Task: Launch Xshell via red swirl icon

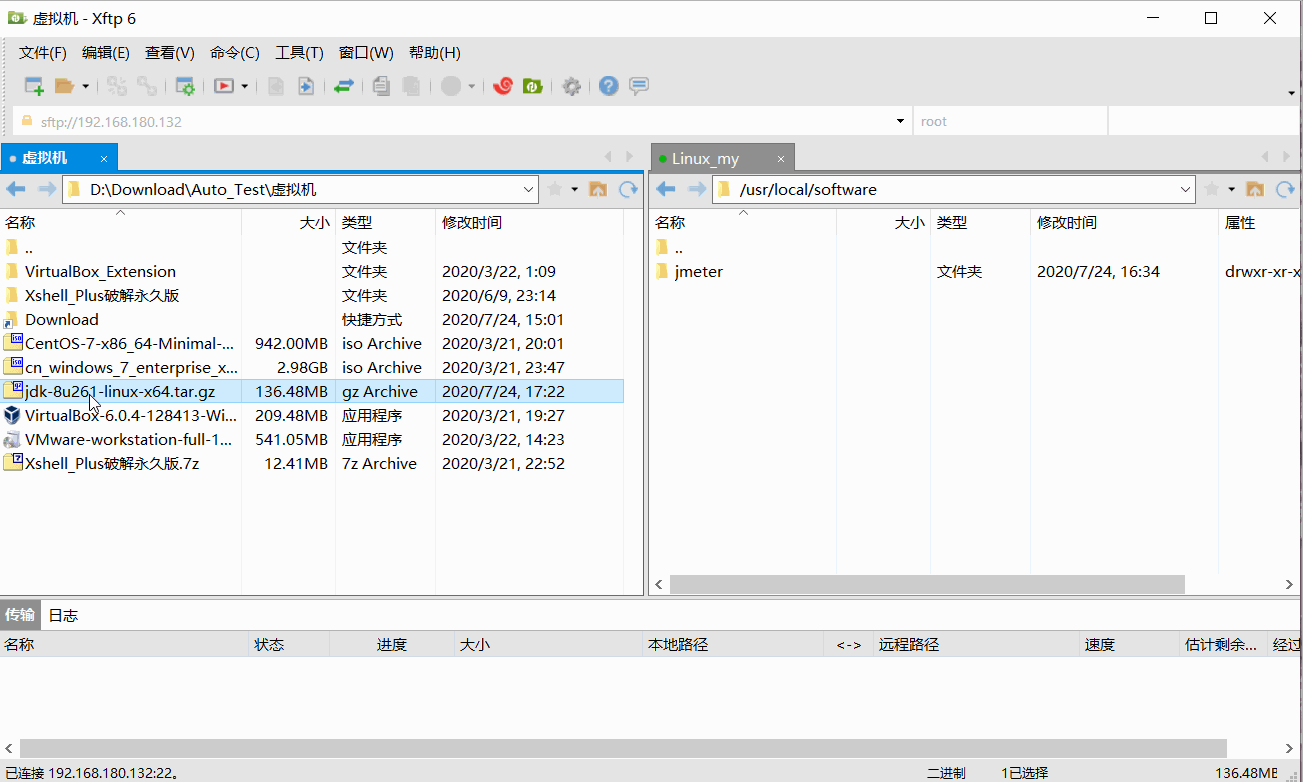Action: click(x=503, y=86)
